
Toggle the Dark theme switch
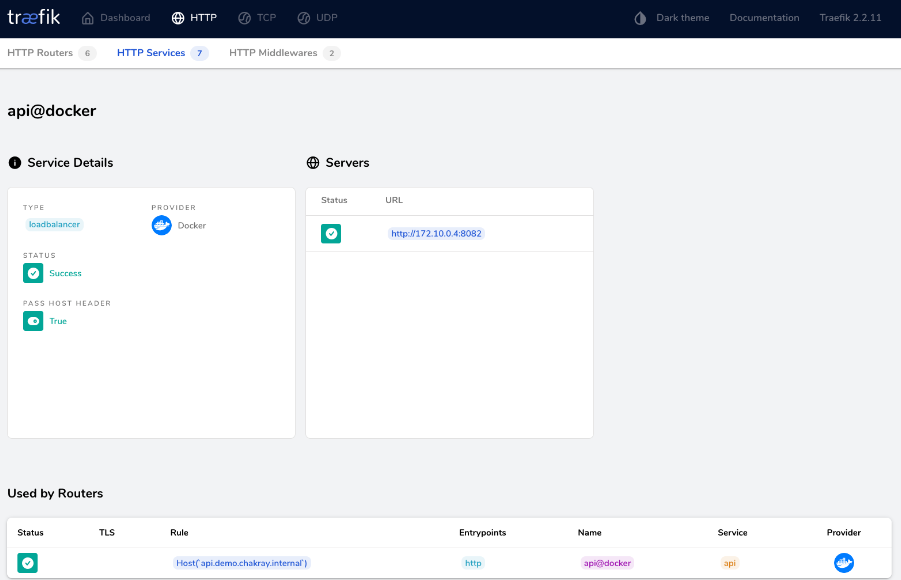pyautogui.click(x=640, y=17)
